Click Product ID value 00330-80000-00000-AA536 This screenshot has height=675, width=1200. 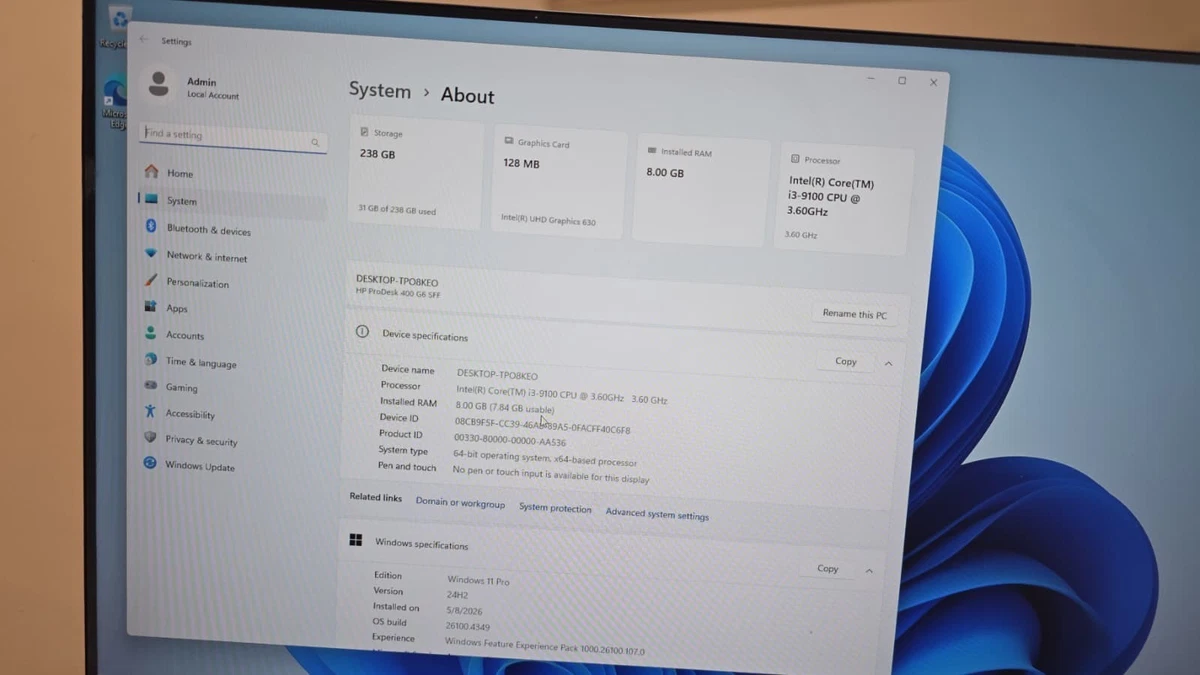pyautogui.click(x=510, y=440)
